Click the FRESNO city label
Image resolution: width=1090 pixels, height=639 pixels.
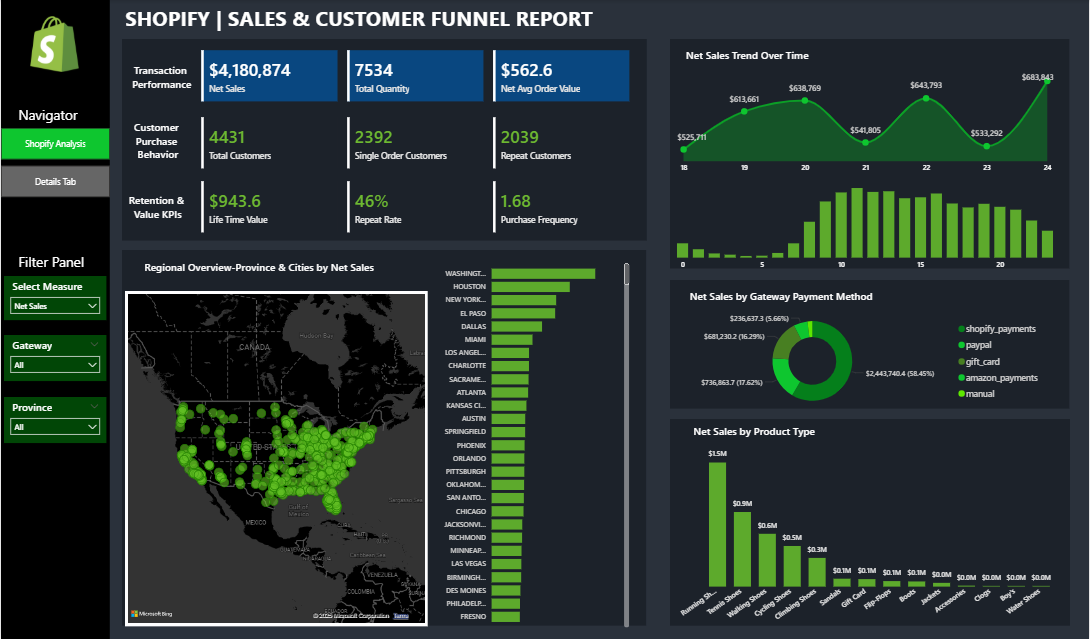[x=473, y=617]
